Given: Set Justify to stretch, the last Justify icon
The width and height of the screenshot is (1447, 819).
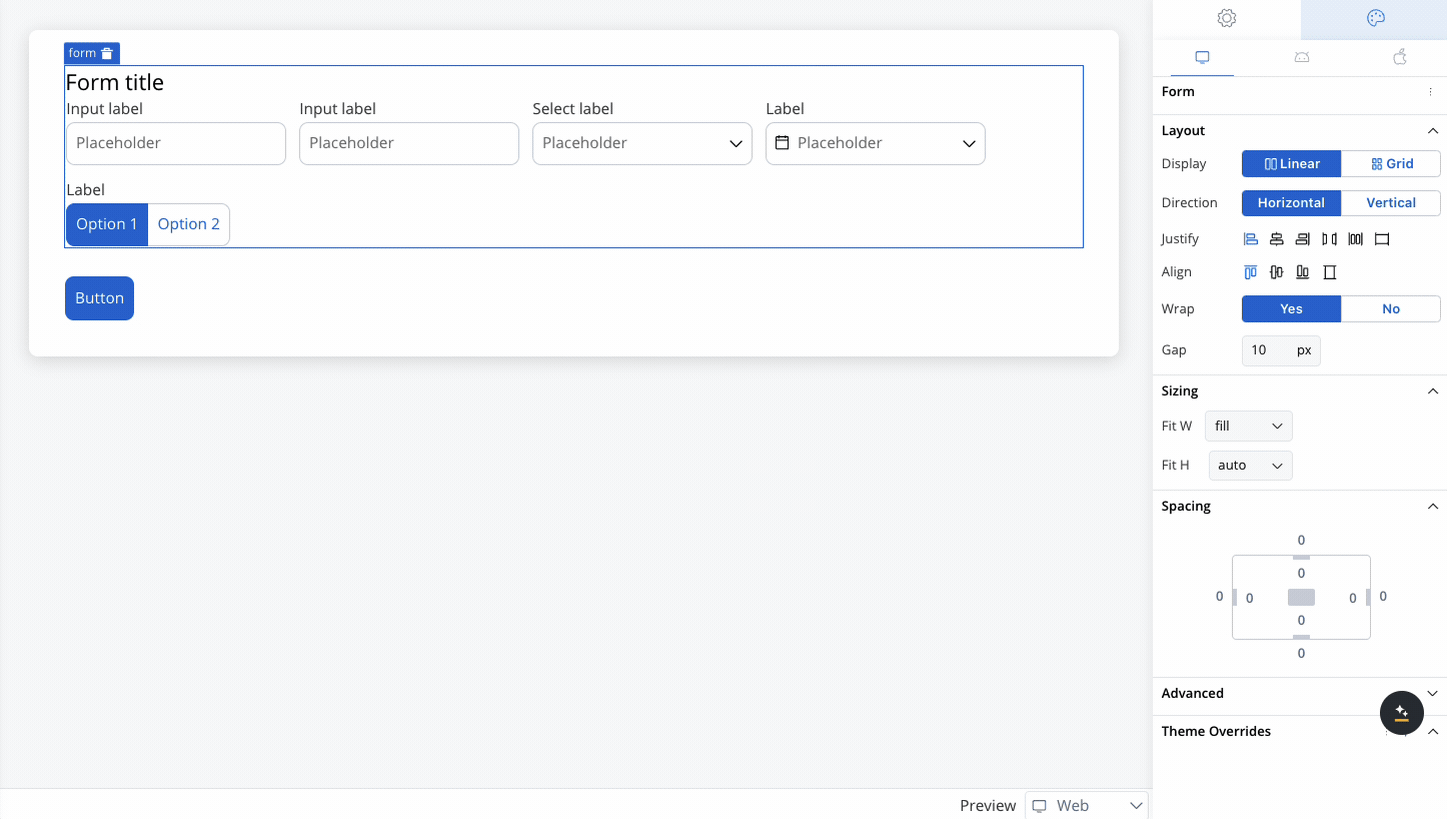Looking at the screenshot, I should point(1382,239).
